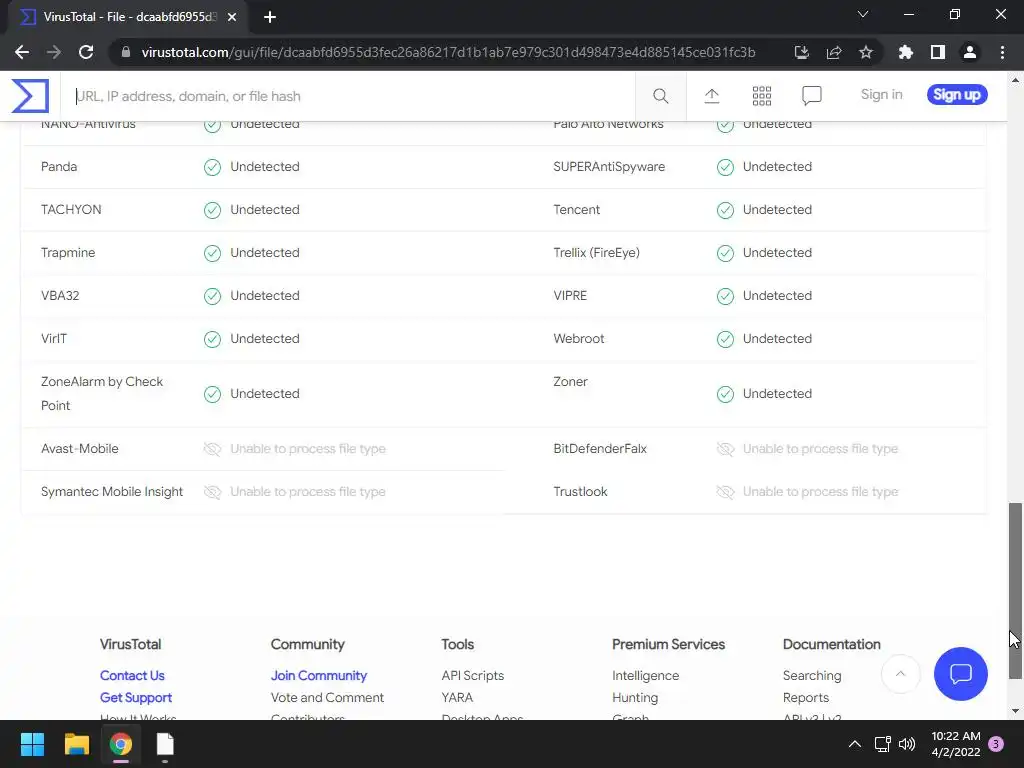1024x768 pixels.
Task: Reload the page in Chrome
Action: 86,52
